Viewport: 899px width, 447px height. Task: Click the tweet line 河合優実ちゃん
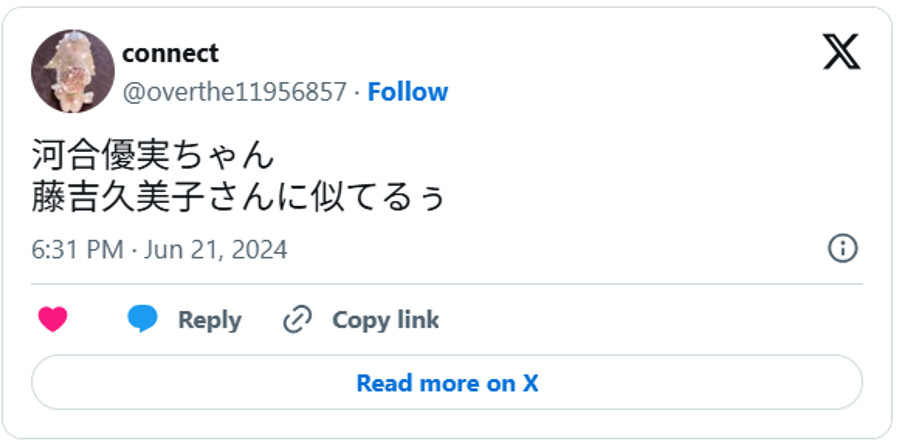point(152,155)
